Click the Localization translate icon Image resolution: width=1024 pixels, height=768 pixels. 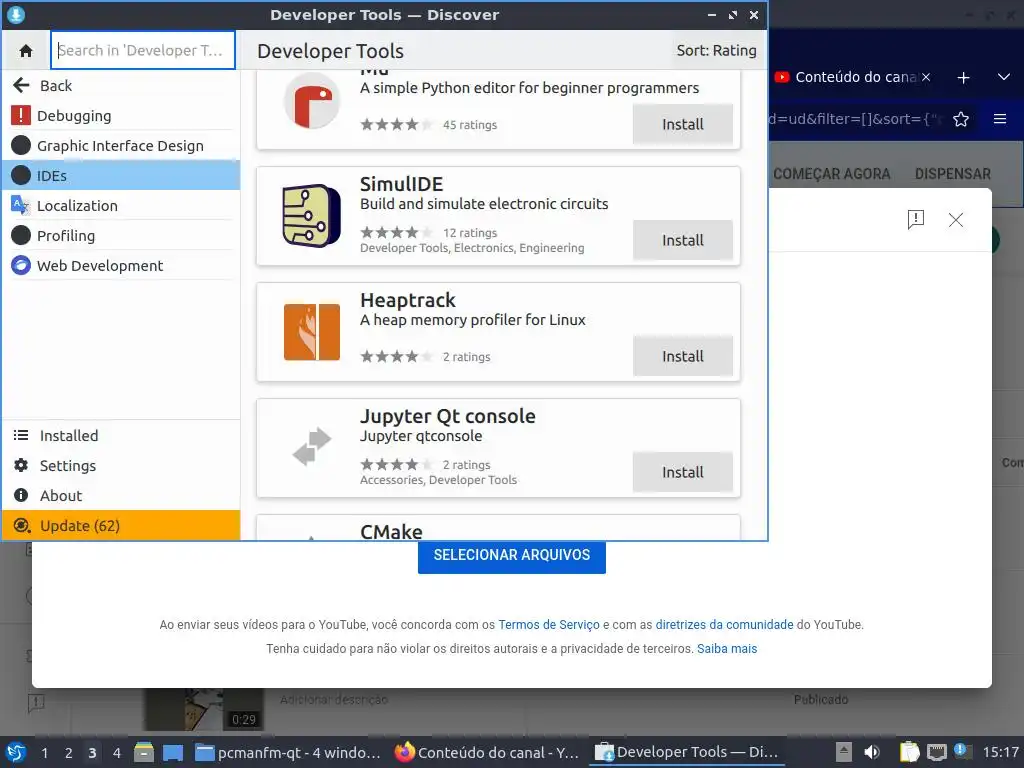click(x=21, y=205)
